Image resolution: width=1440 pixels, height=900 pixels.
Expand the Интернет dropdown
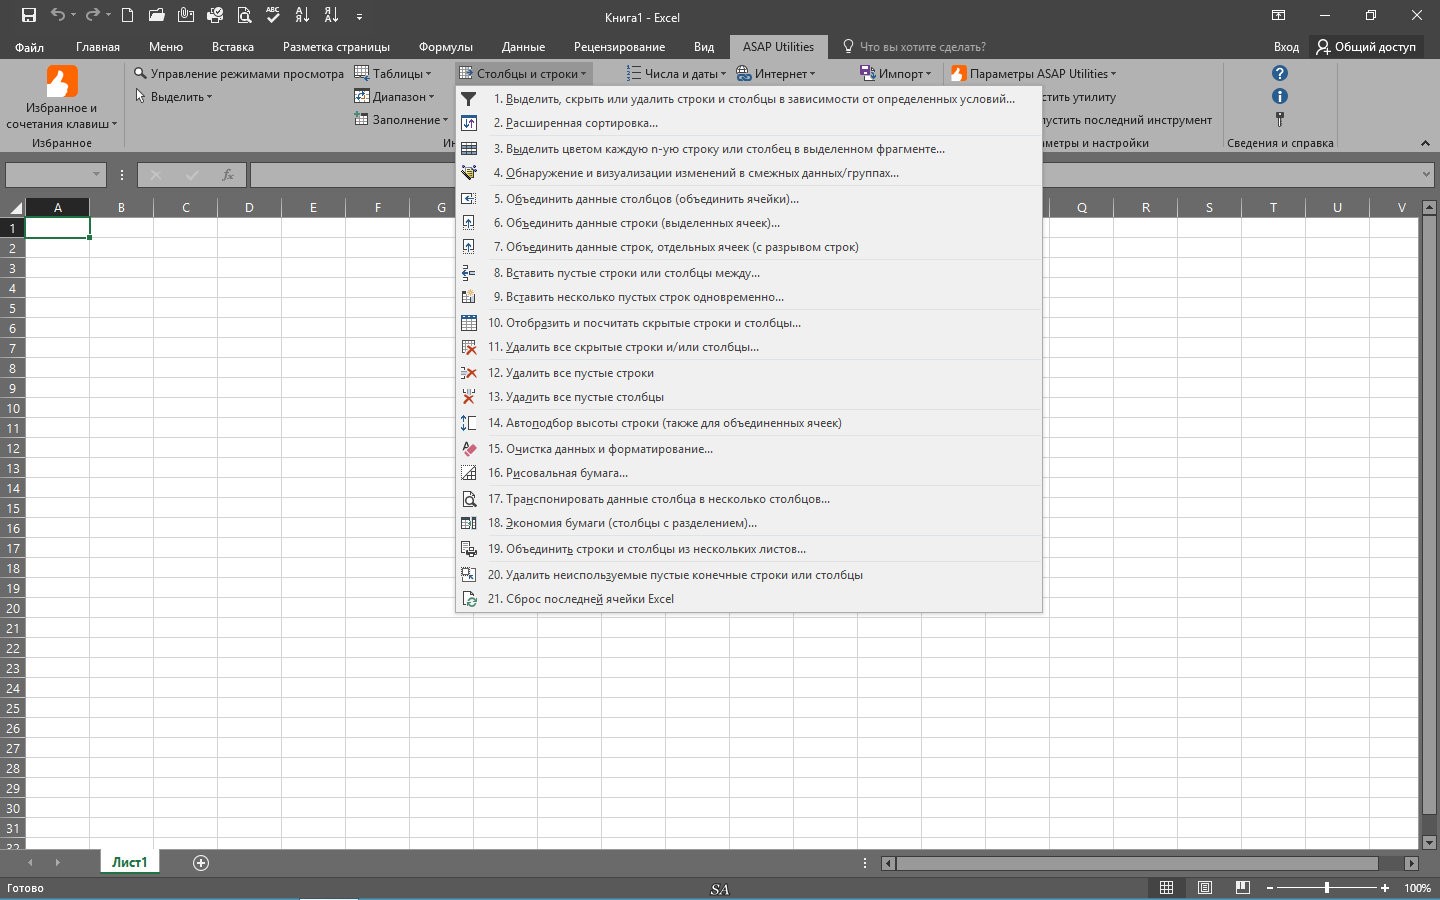(778, 73)
